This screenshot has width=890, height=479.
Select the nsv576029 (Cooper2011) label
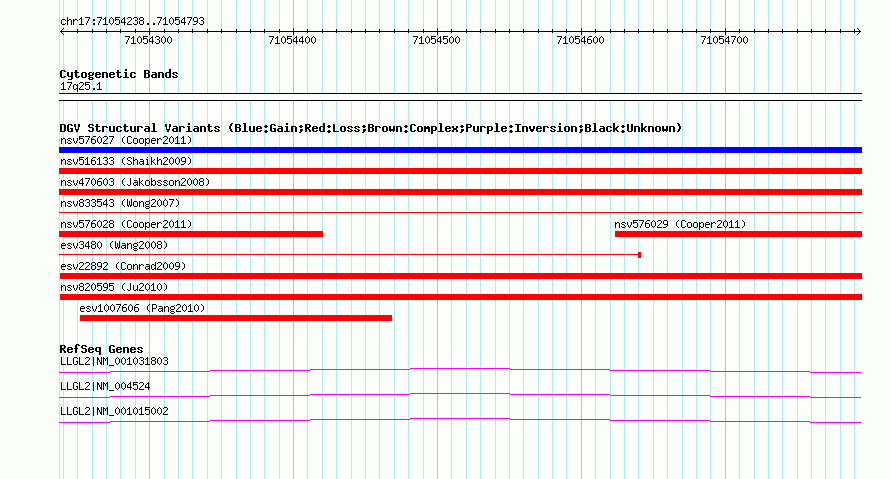(680, 224)
